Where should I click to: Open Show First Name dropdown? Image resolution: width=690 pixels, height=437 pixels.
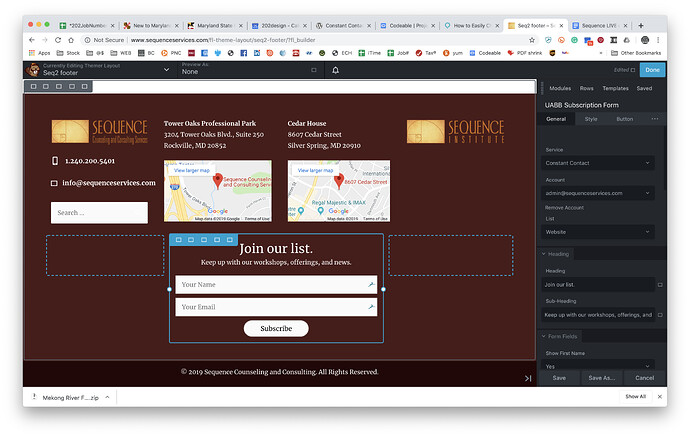(598, 365)
